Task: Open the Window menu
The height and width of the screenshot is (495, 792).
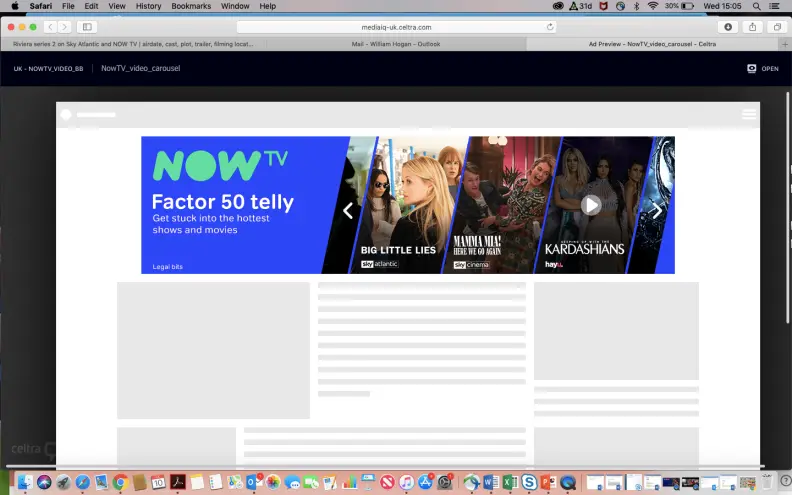Action: [235, 6]
